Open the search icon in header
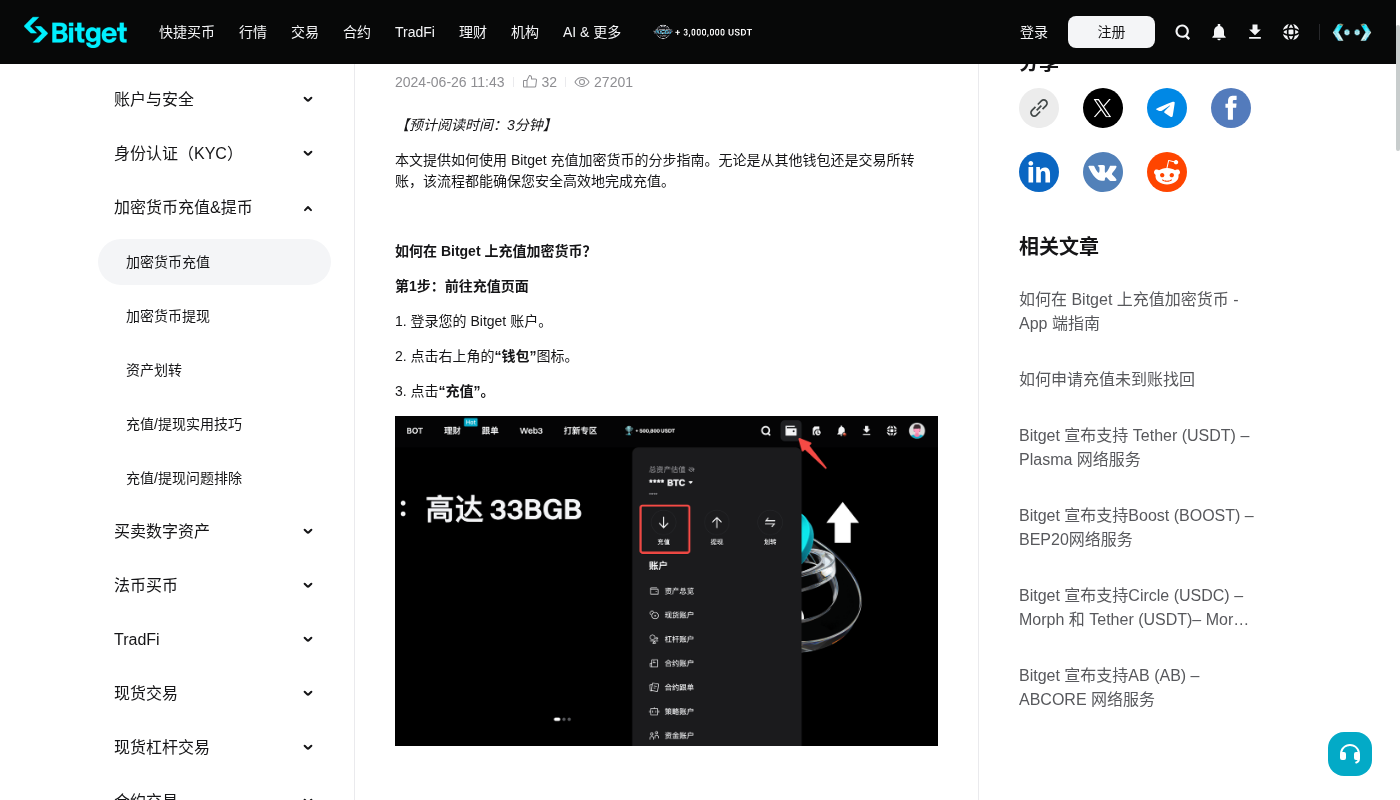This screenshot has height=800, width=1400. [x=1183, y=32]
